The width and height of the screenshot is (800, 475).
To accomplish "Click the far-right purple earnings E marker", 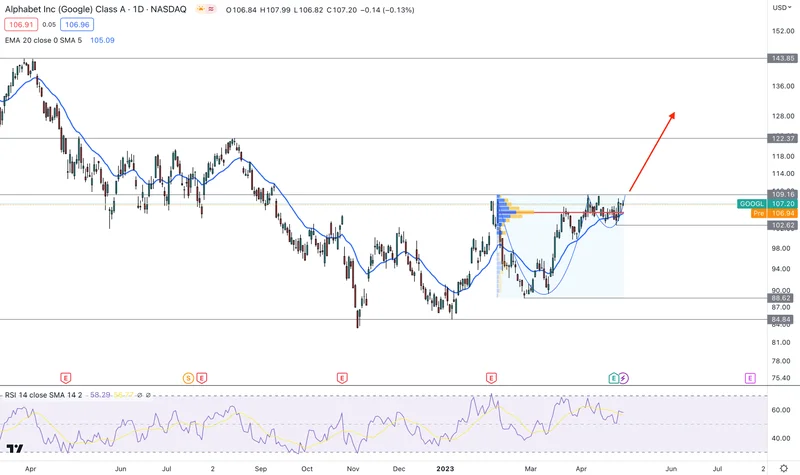I will tap(749, 378).
